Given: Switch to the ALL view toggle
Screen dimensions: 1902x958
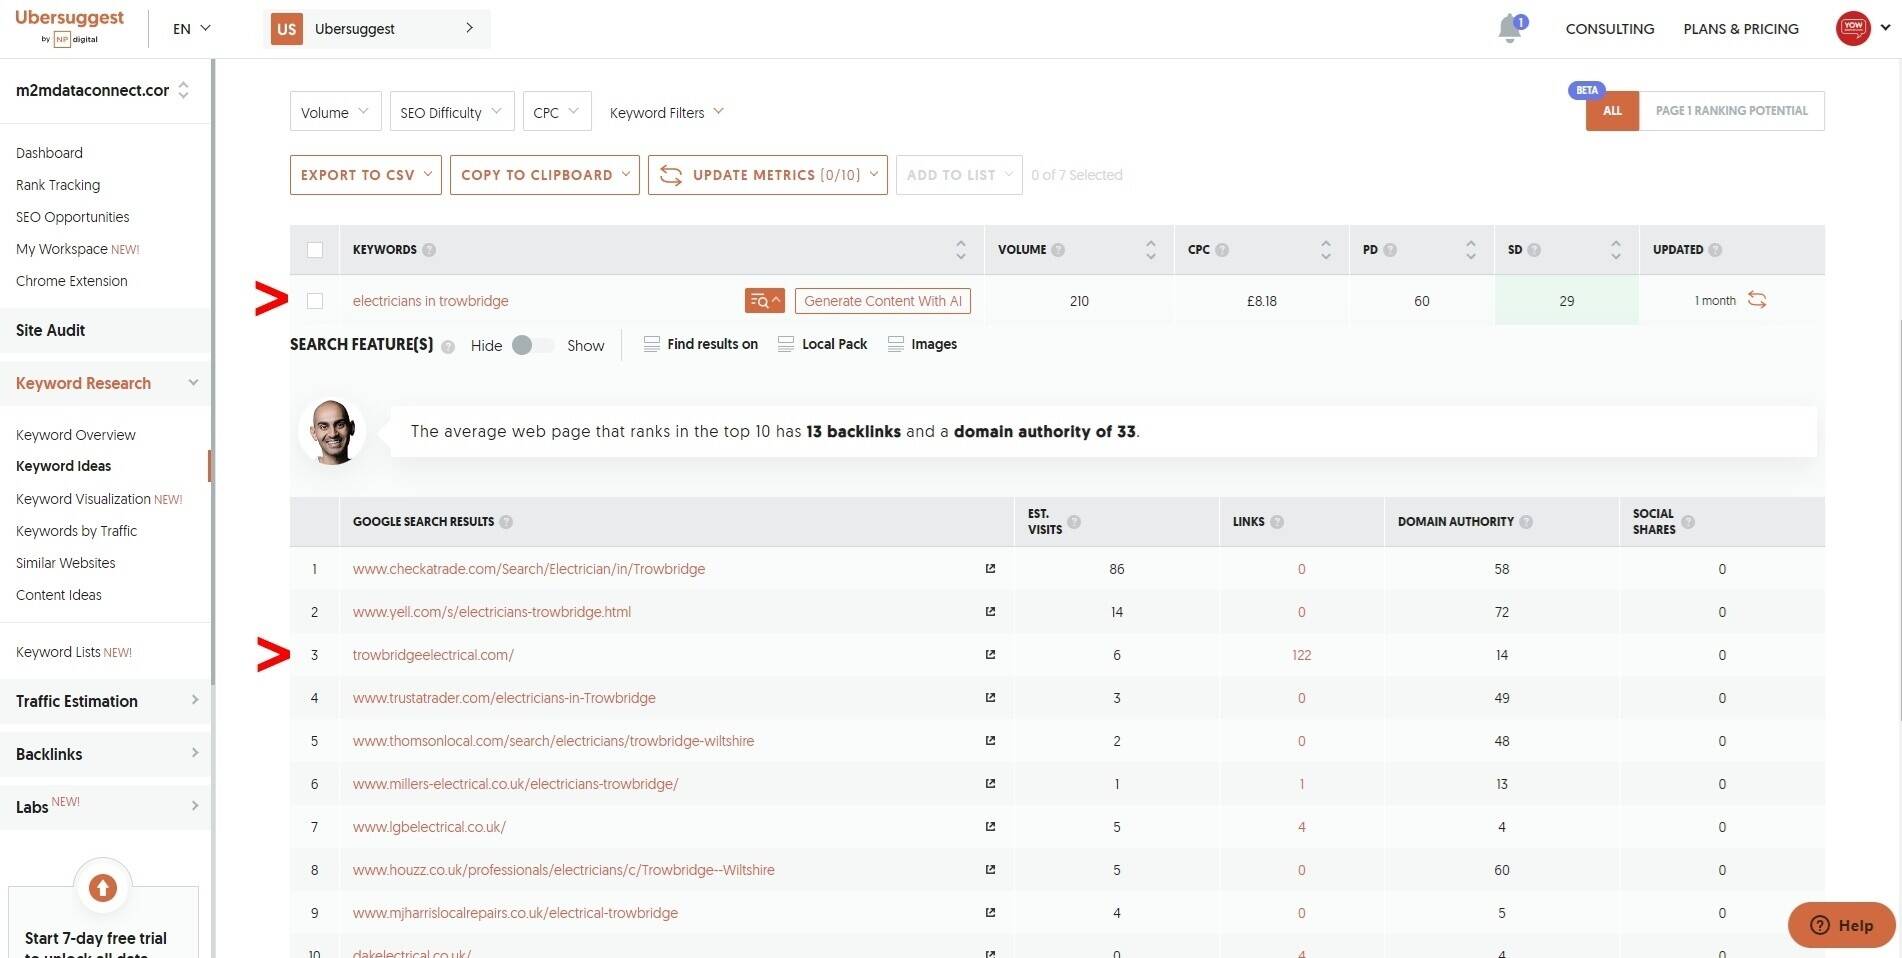Looking at the screenshot, I should click(1612, 111).
